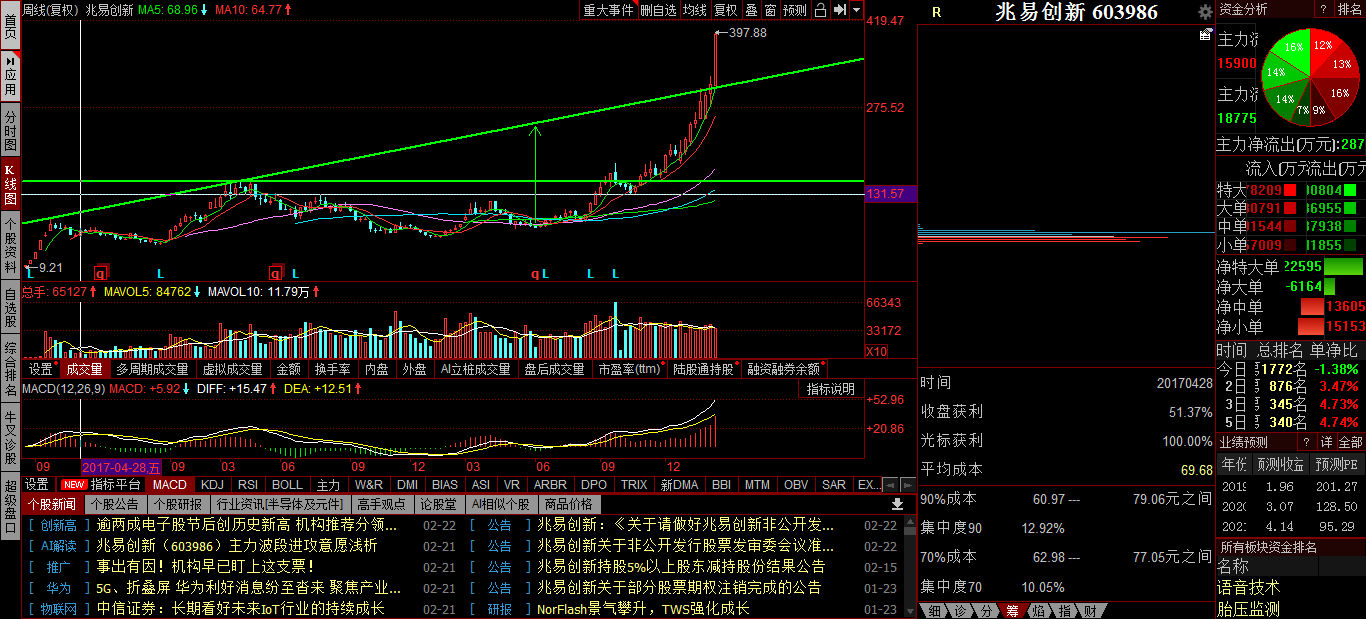The image size is (1366, 619).
Task: Click the collapse-to-right arrow icon in chart toolbar
Action: [840, 10]
